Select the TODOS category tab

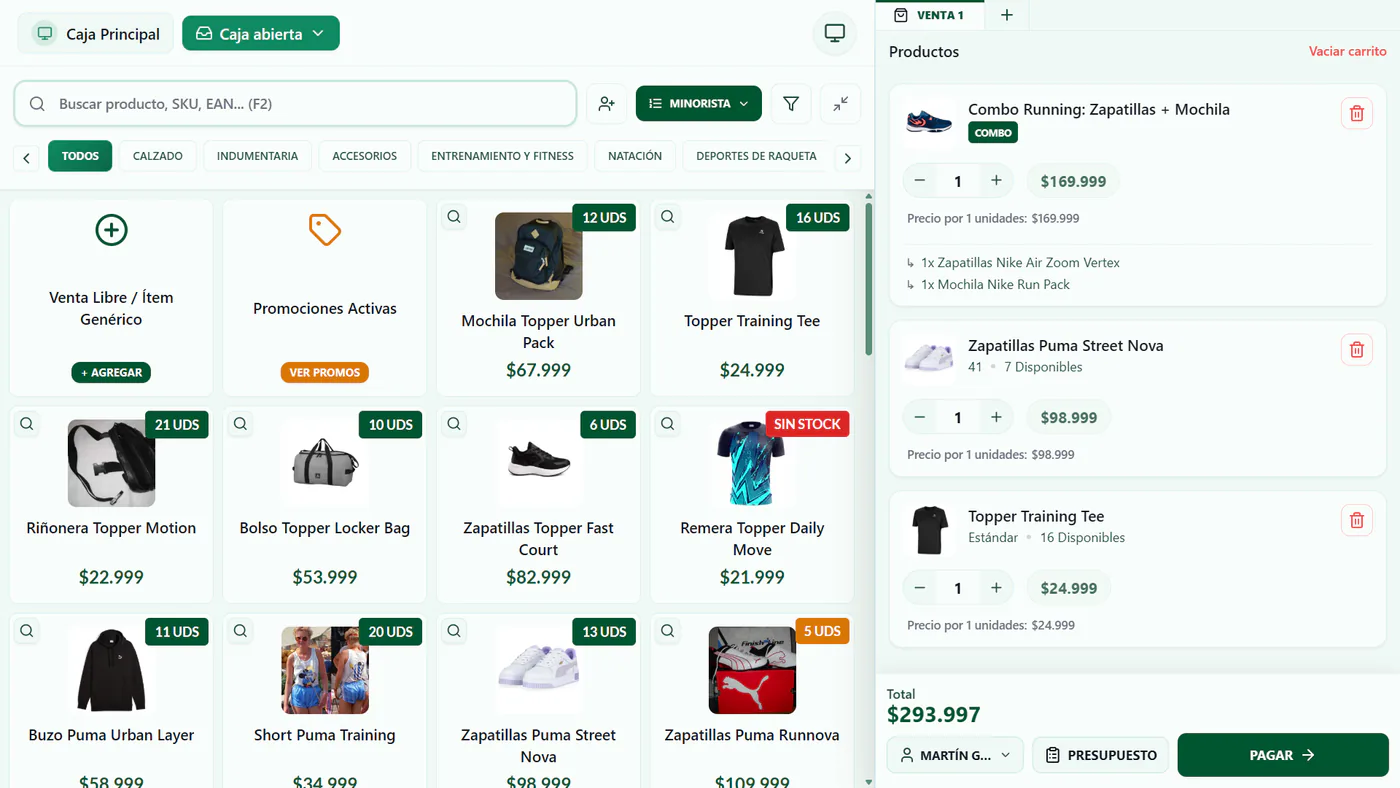tap(80, 156)
